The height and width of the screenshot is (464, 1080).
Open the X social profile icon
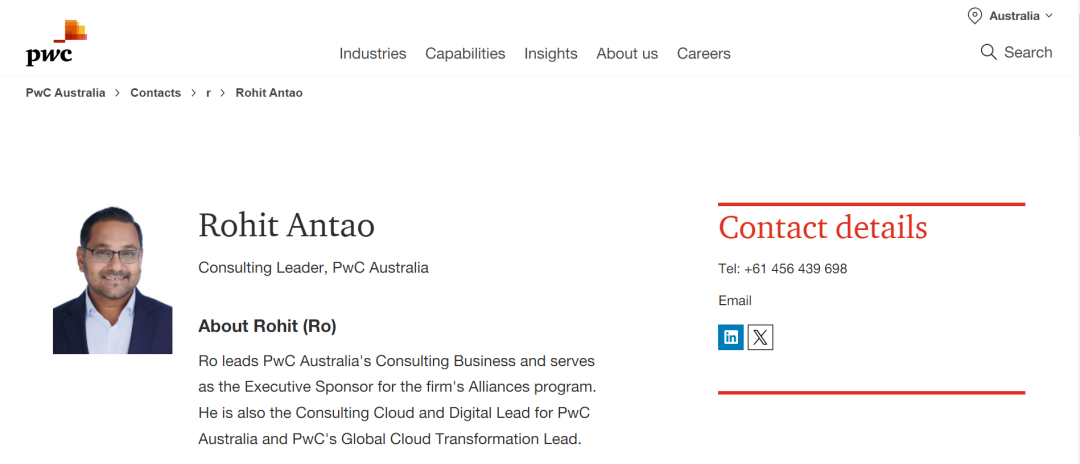coord(760,337)
